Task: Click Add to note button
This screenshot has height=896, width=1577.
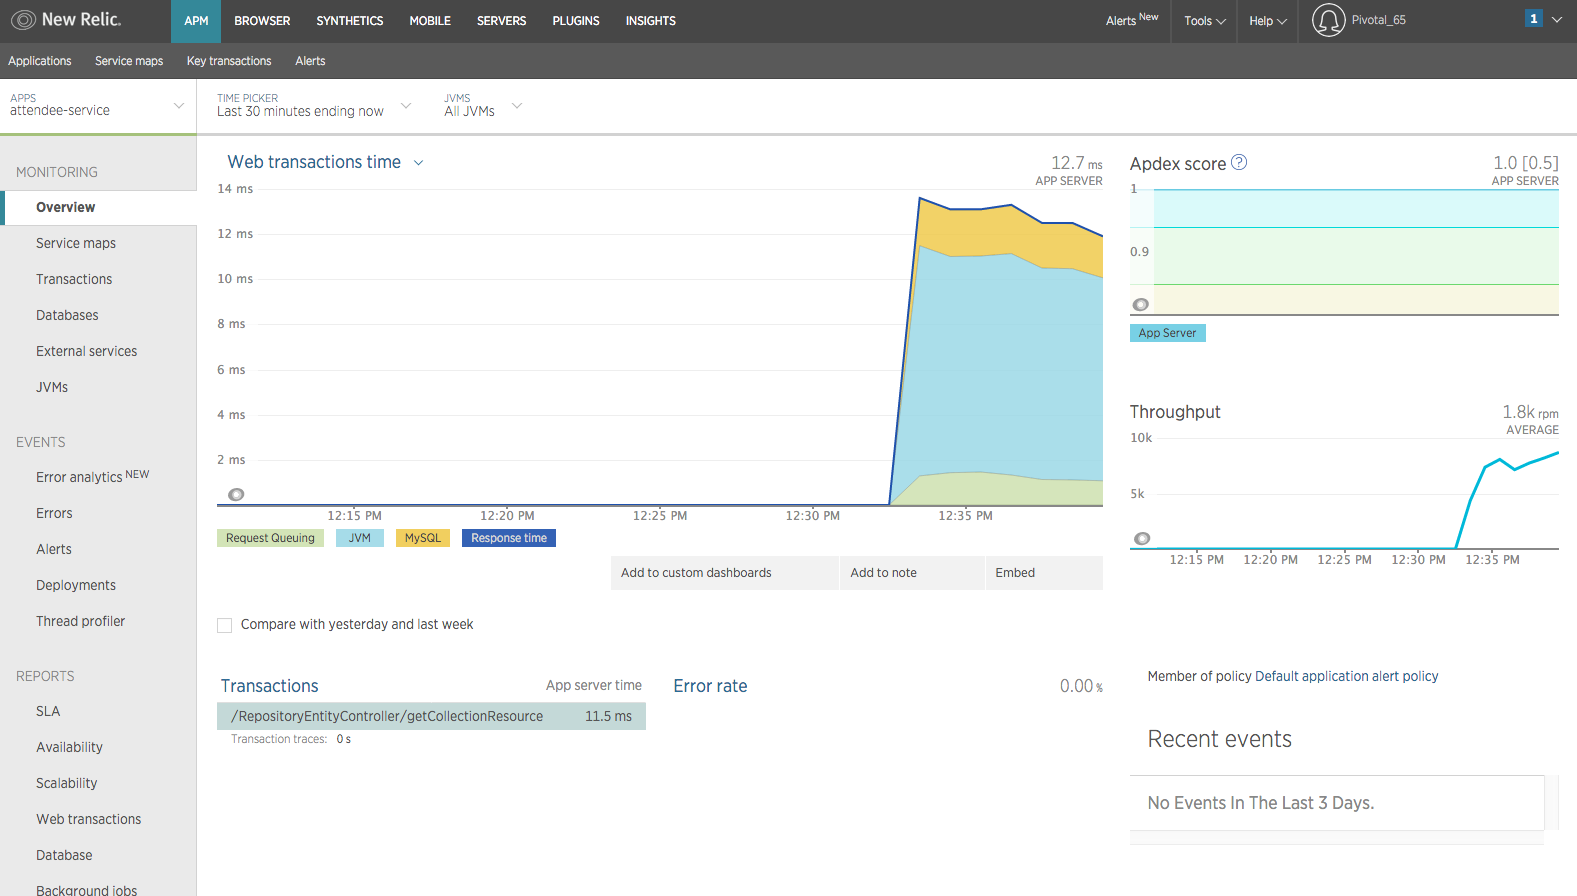Action: point(913,573)
